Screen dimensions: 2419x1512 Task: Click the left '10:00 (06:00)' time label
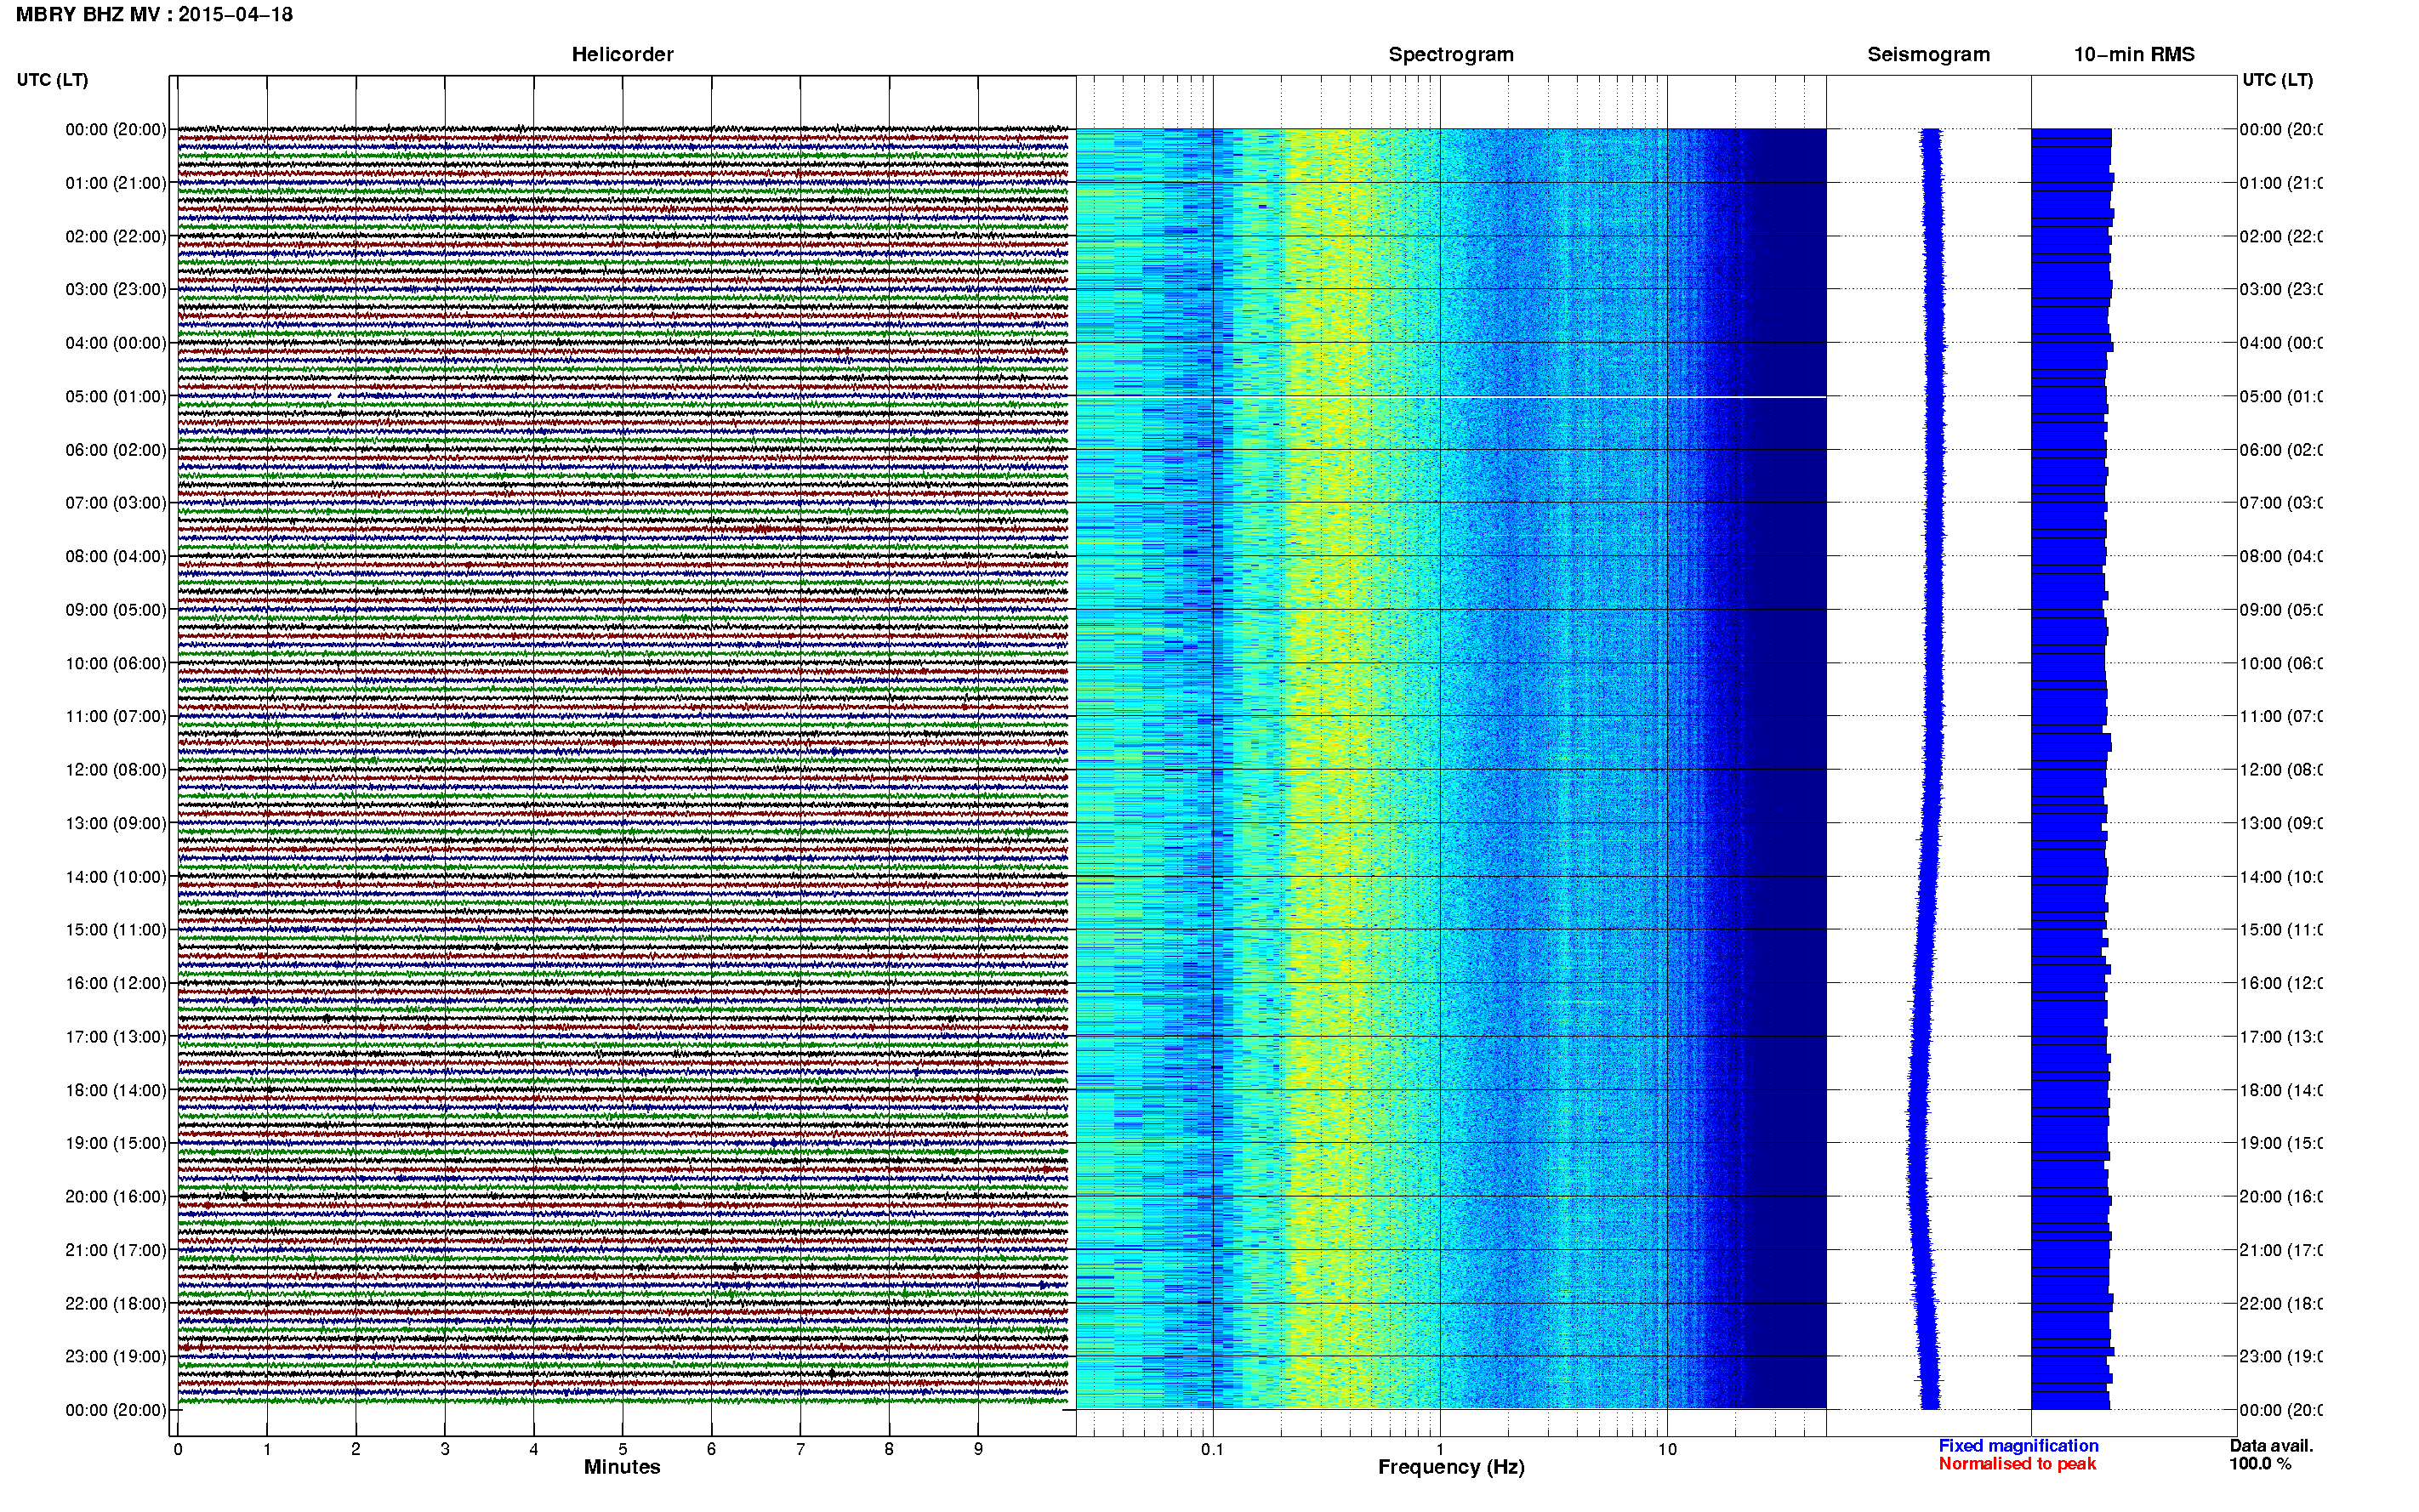pyautogui.click(x=116, y=663)
